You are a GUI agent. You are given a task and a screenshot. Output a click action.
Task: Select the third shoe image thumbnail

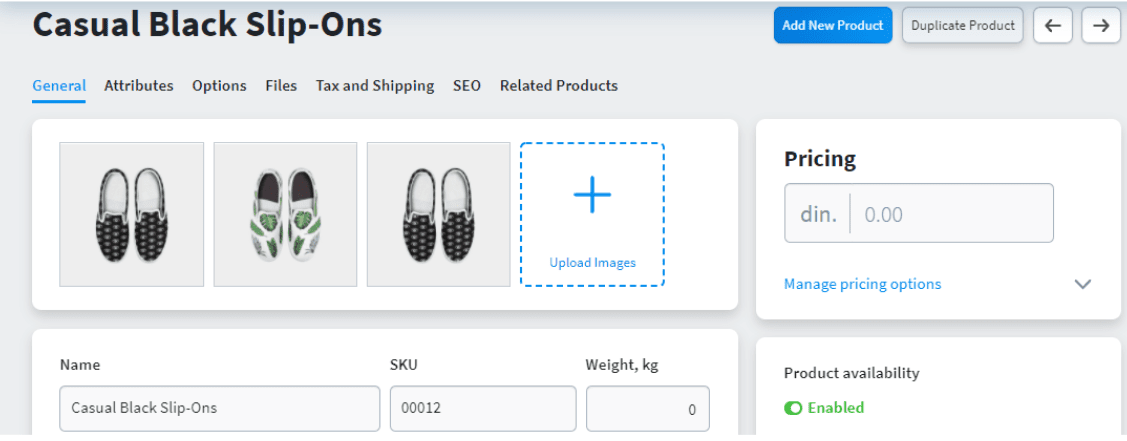click(439, 214)
